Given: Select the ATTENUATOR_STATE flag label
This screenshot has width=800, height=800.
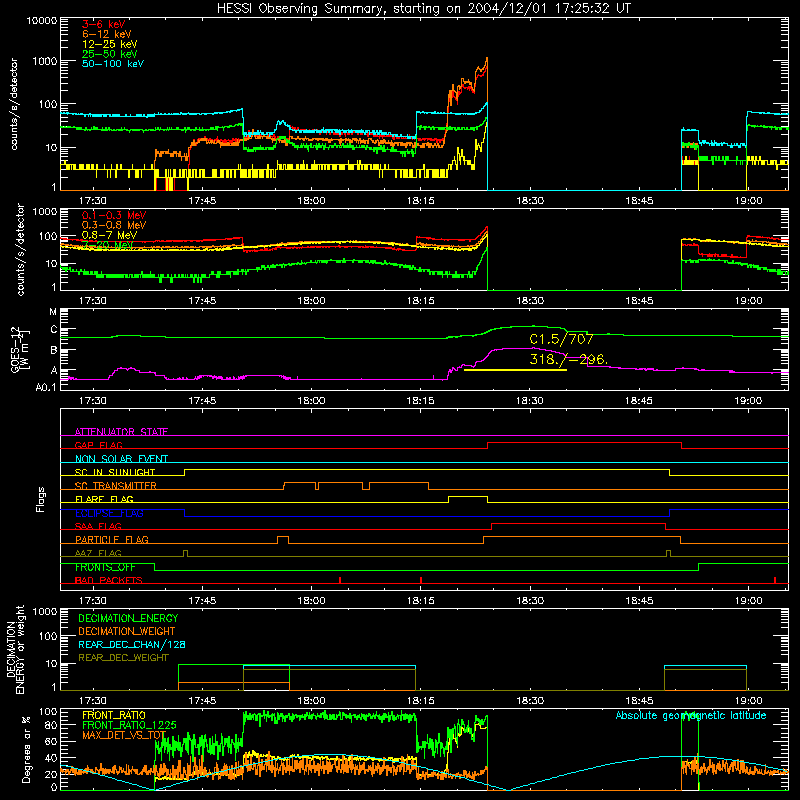Looking at the screenshot, I should (121, 432).
